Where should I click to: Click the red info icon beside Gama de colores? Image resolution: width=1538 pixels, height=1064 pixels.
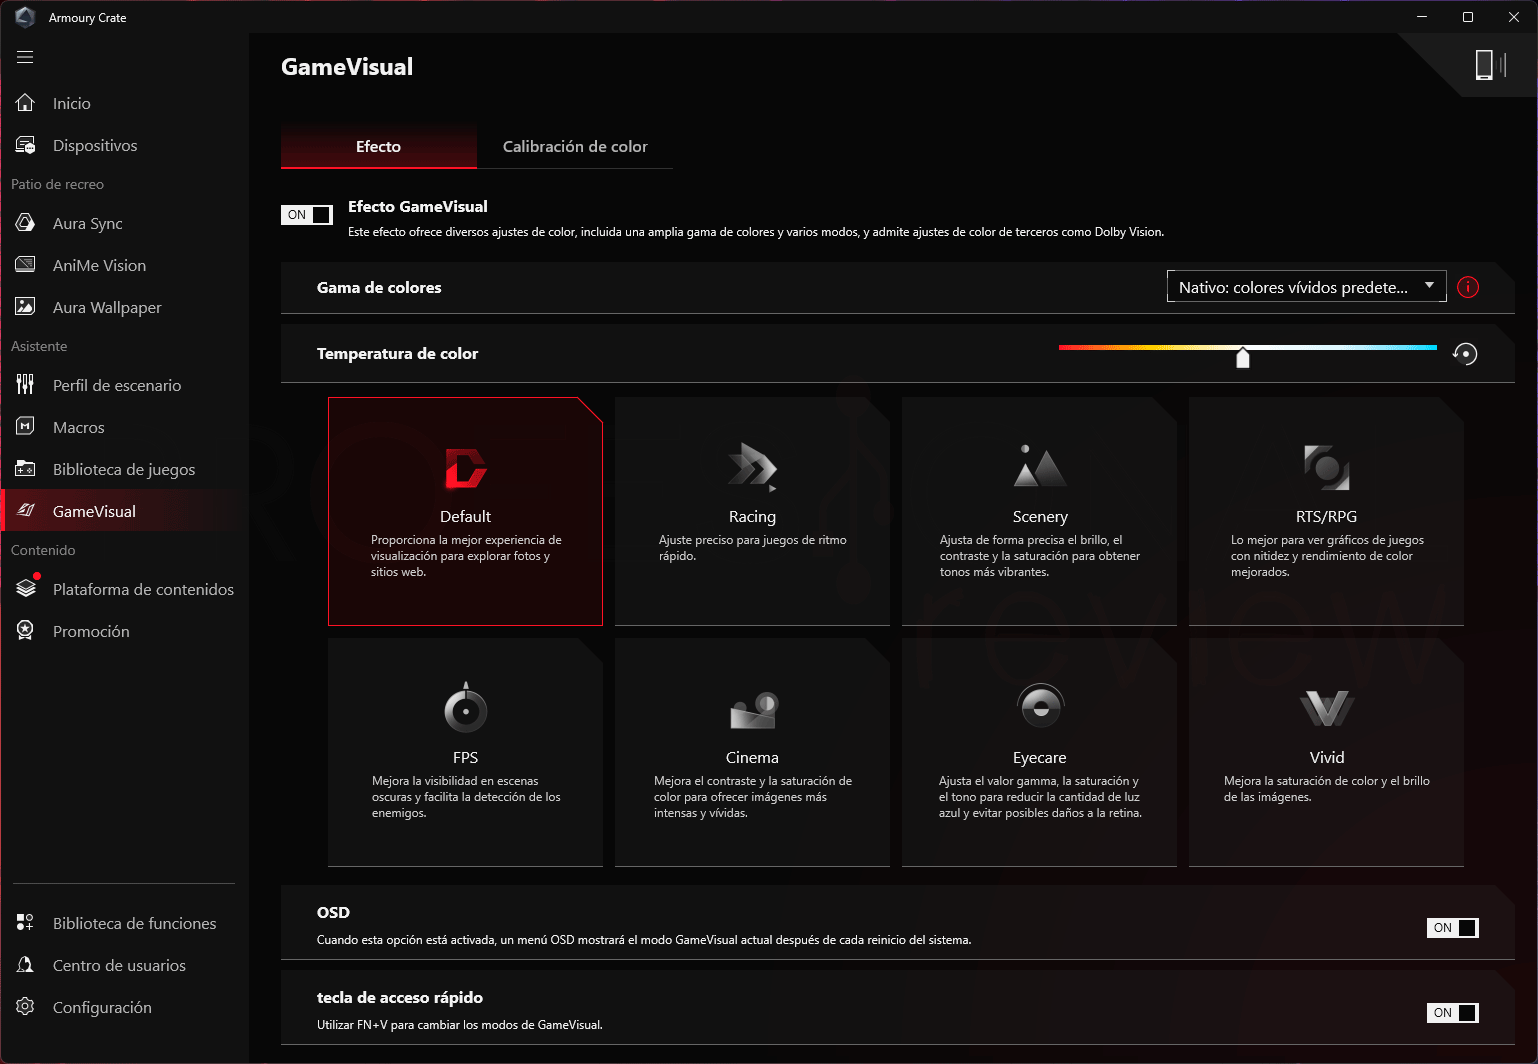click(x=1468, y=287)
